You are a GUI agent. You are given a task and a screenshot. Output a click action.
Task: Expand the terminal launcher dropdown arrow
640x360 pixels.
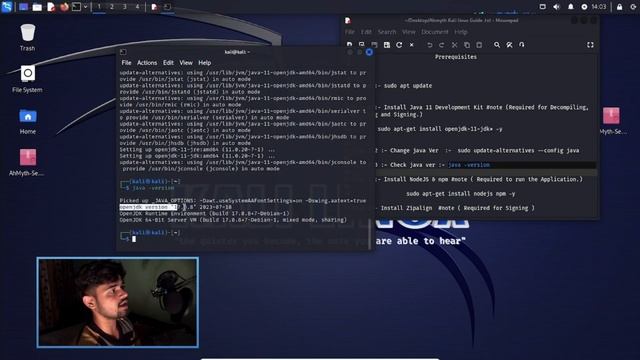85,7
